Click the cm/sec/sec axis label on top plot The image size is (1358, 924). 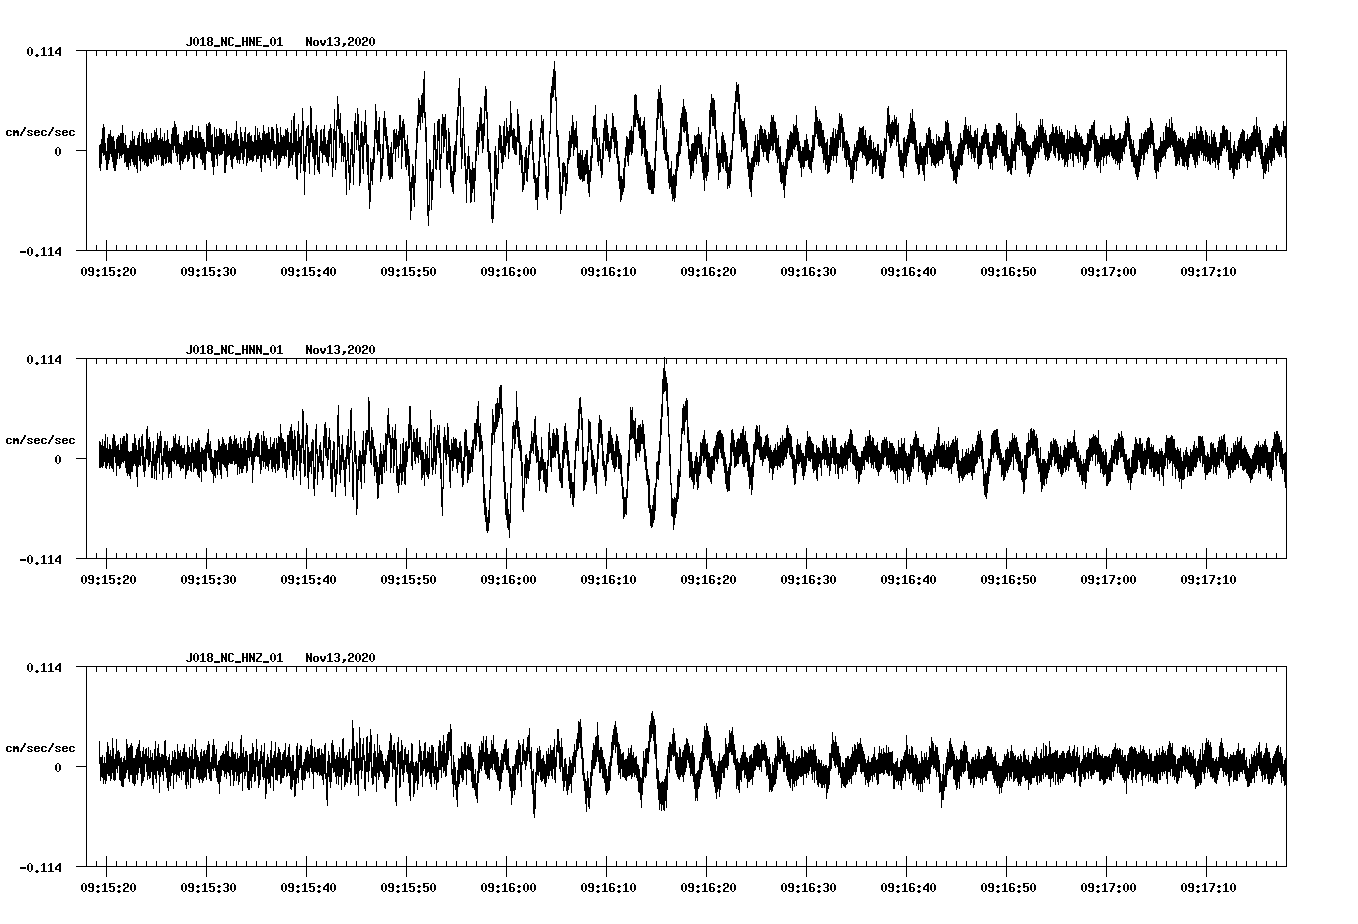click(x=41, y=130)
